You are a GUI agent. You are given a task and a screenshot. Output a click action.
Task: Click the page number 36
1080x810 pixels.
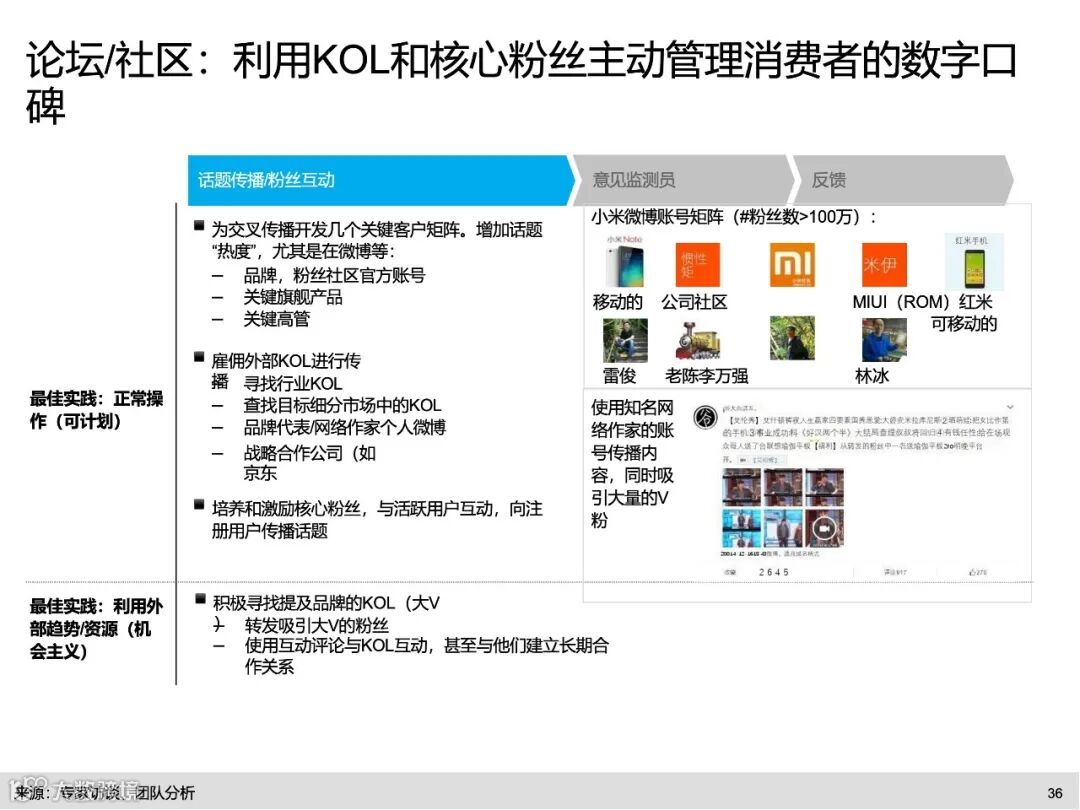(1055, 793)
